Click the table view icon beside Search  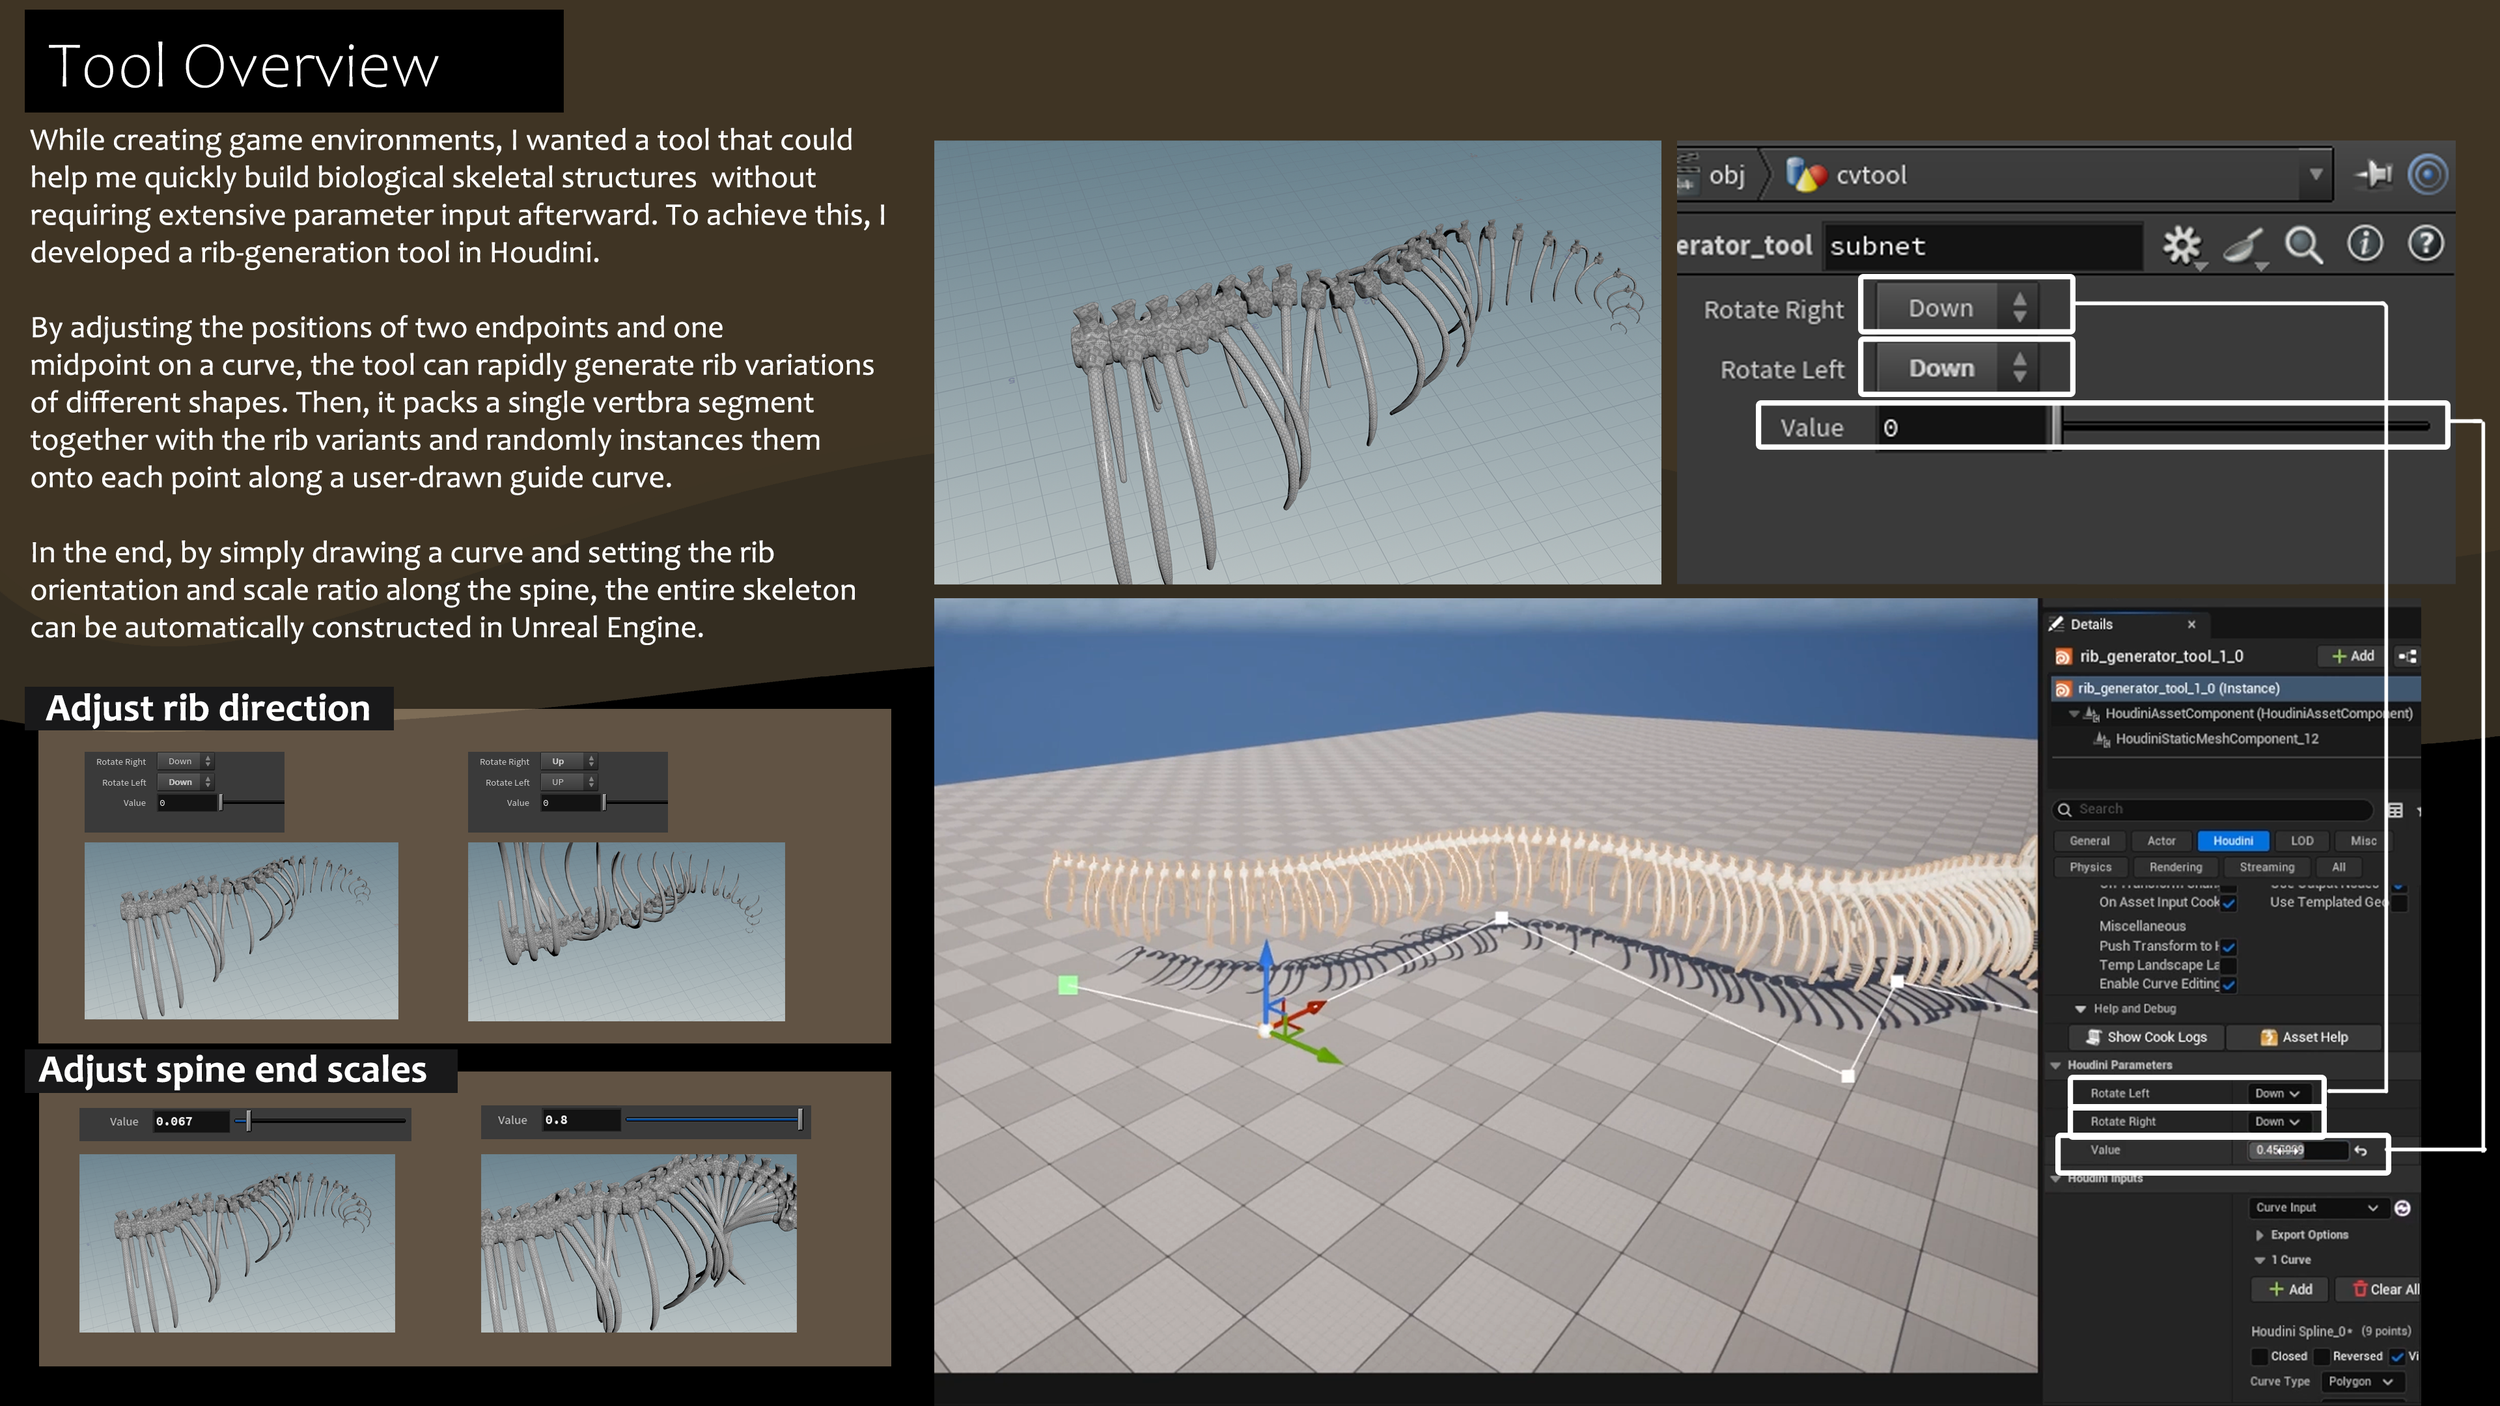click(2395, 810)
